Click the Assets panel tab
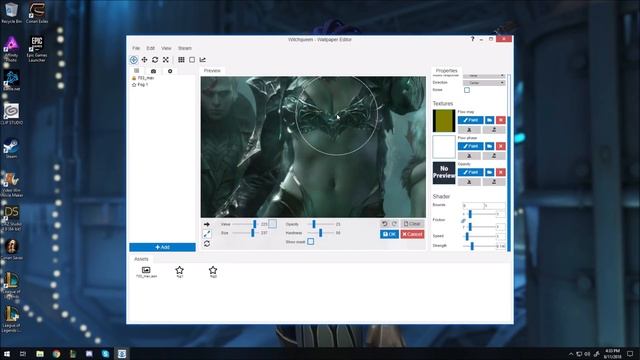Viewport: 640px width, 360px height. [142, 259]
